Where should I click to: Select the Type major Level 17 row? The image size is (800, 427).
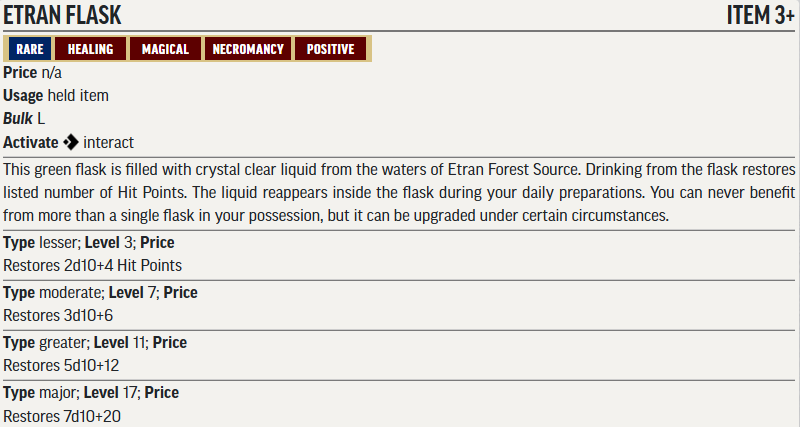tap(91, 393)
